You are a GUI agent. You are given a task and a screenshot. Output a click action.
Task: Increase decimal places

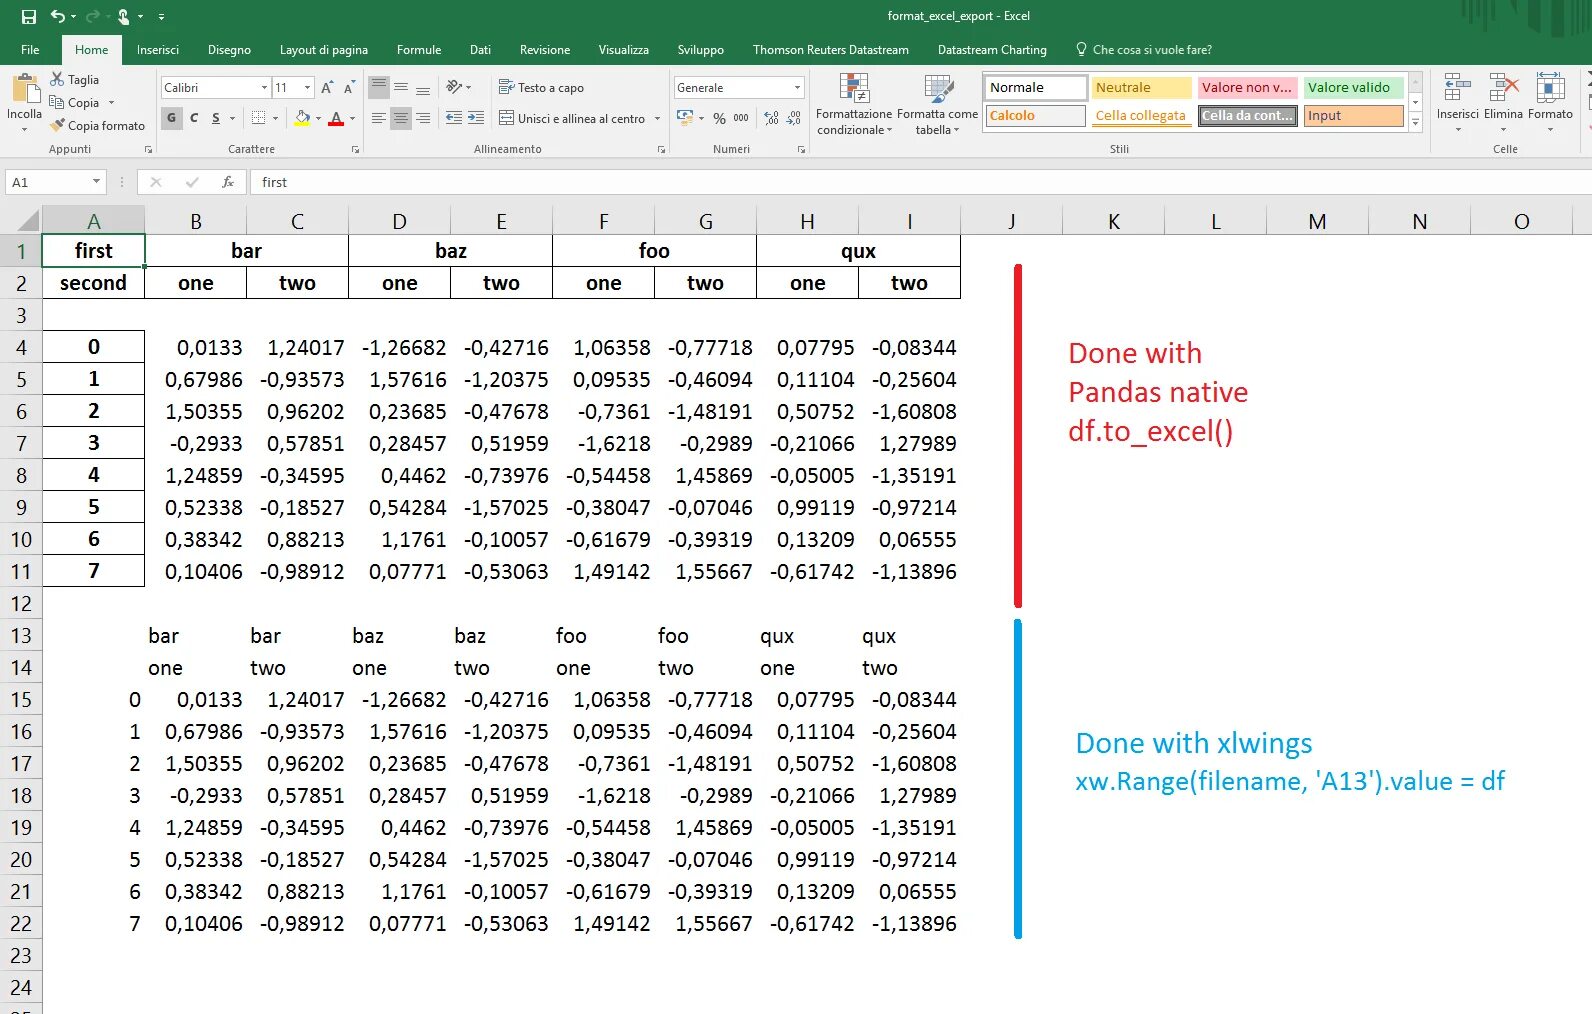click(x=771, y=118)
